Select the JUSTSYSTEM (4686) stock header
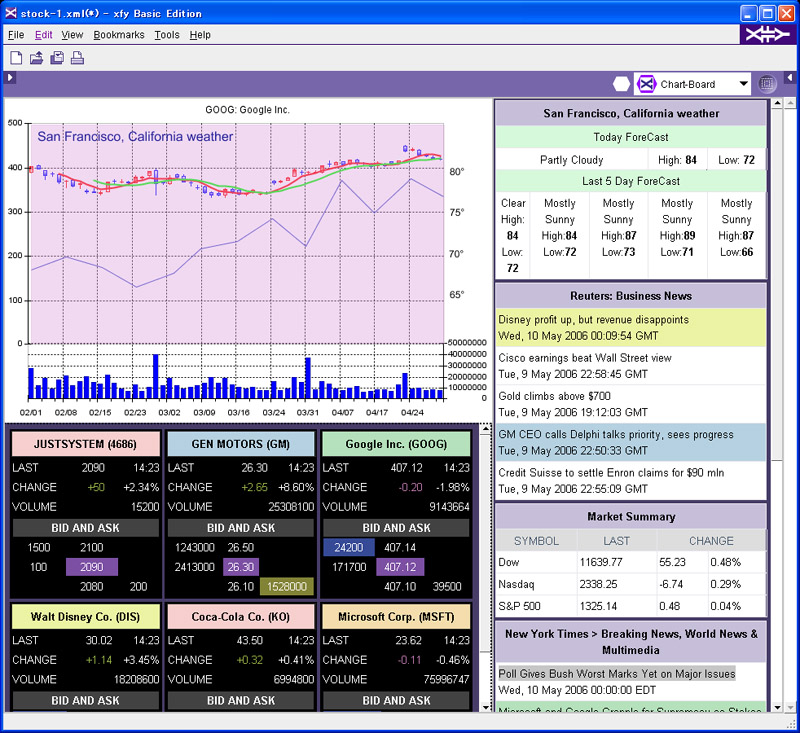The height and width of the screenshot is (733, 800). click(x=85, y=444)
